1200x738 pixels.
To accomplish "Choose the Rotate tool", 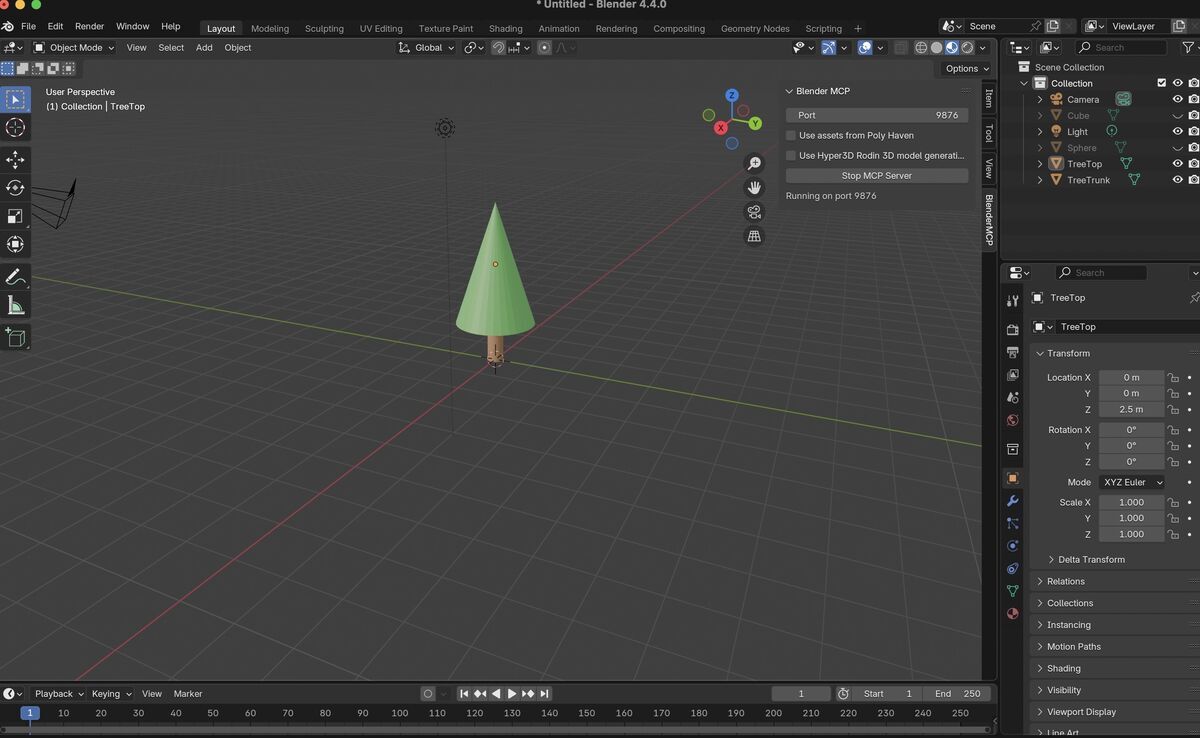I will pyautogui.click(x=15, y=188).
